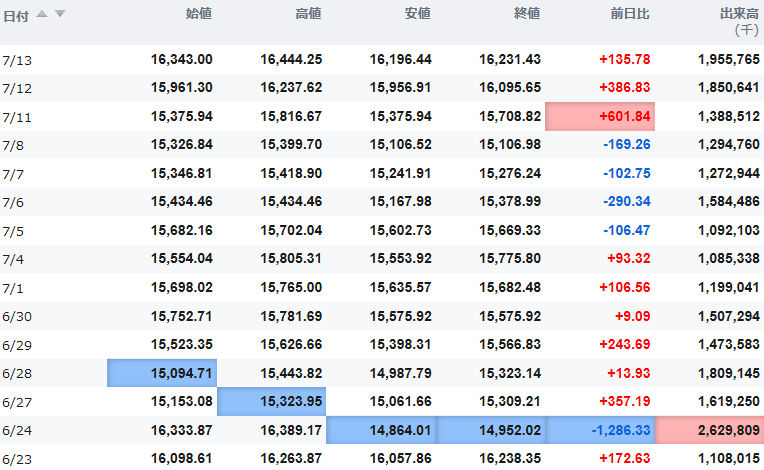
Task: Click volume value 1,955,765
Action: tap(729, 59)
